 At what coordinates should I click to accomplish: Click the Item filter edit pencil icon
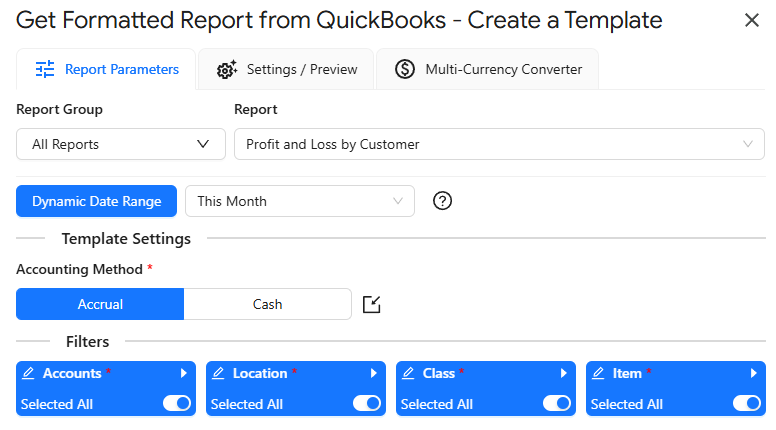click(598, 373)
